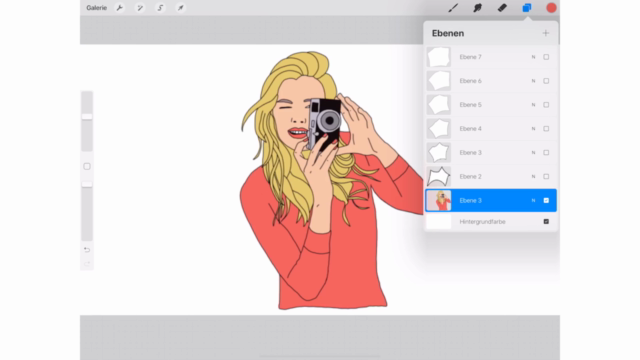The height and width of the screenshot is (360, 640).
Task: Open the blend mode N of the highlighted Ebene 3
Action: click(533, 200)
